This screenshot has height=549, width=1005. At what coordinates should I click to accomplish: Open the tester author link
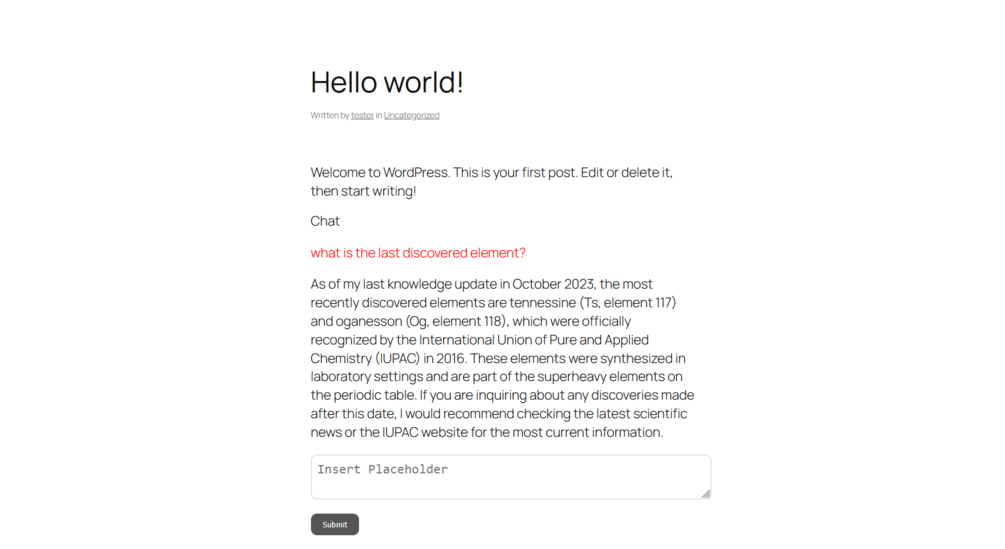pyautogui.click(x=362, y=116)
